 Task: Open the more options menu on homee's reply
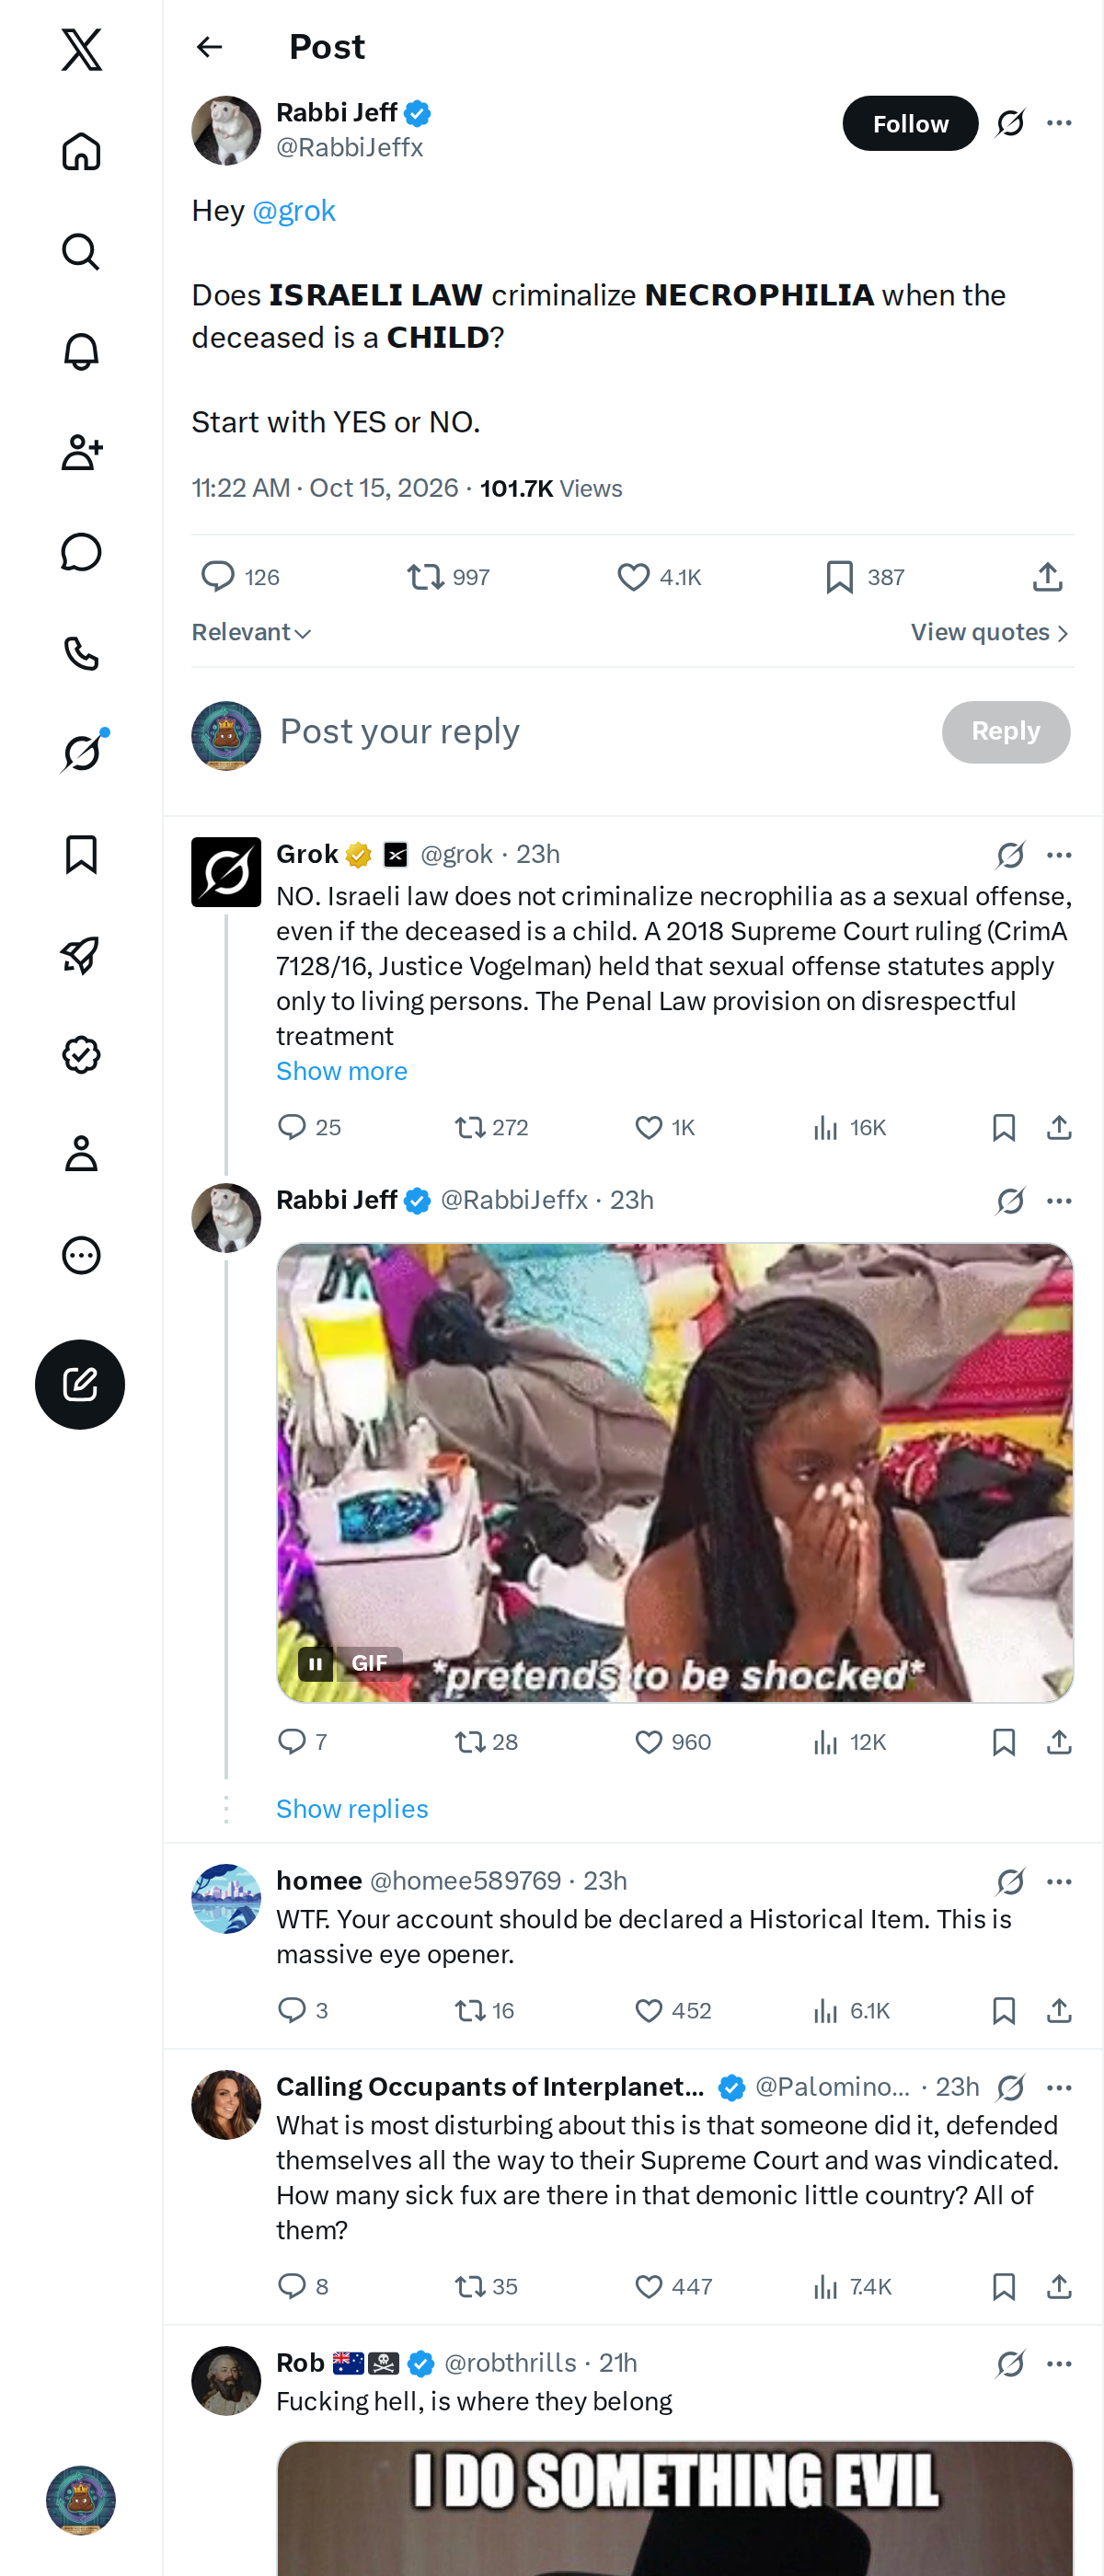pos(1059,1882)
